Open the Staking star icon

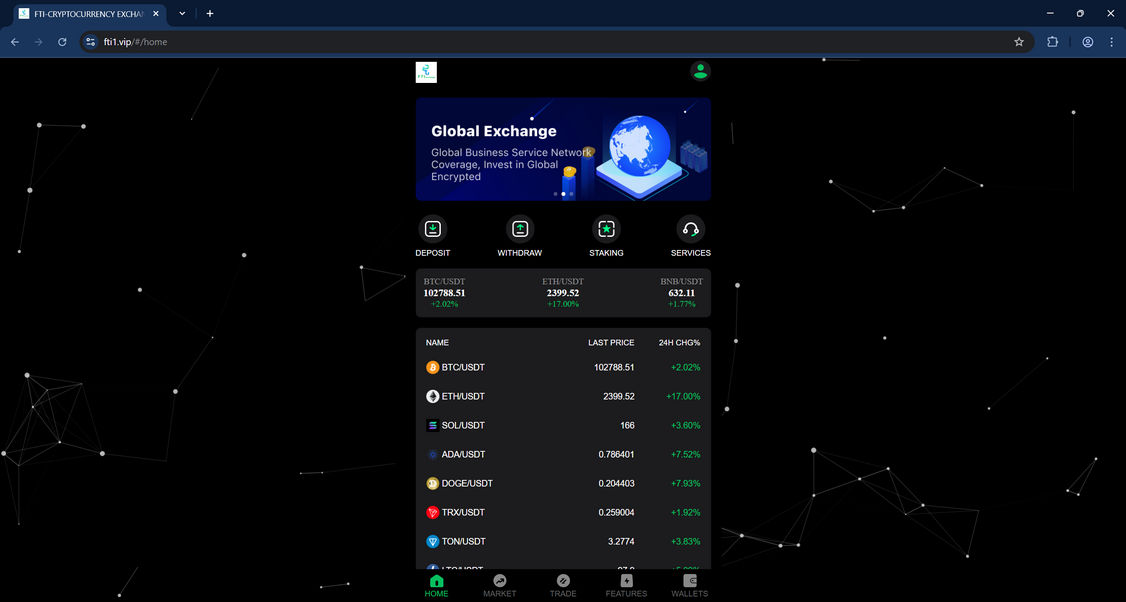[x=606, y=229]
